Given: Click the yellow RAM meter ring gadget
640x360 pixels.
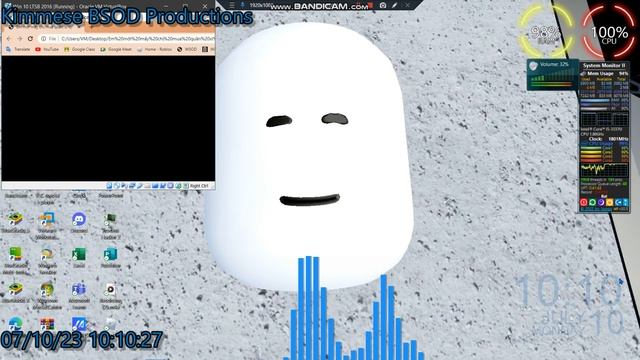Looking at the screenshot, I should (546, 32).
